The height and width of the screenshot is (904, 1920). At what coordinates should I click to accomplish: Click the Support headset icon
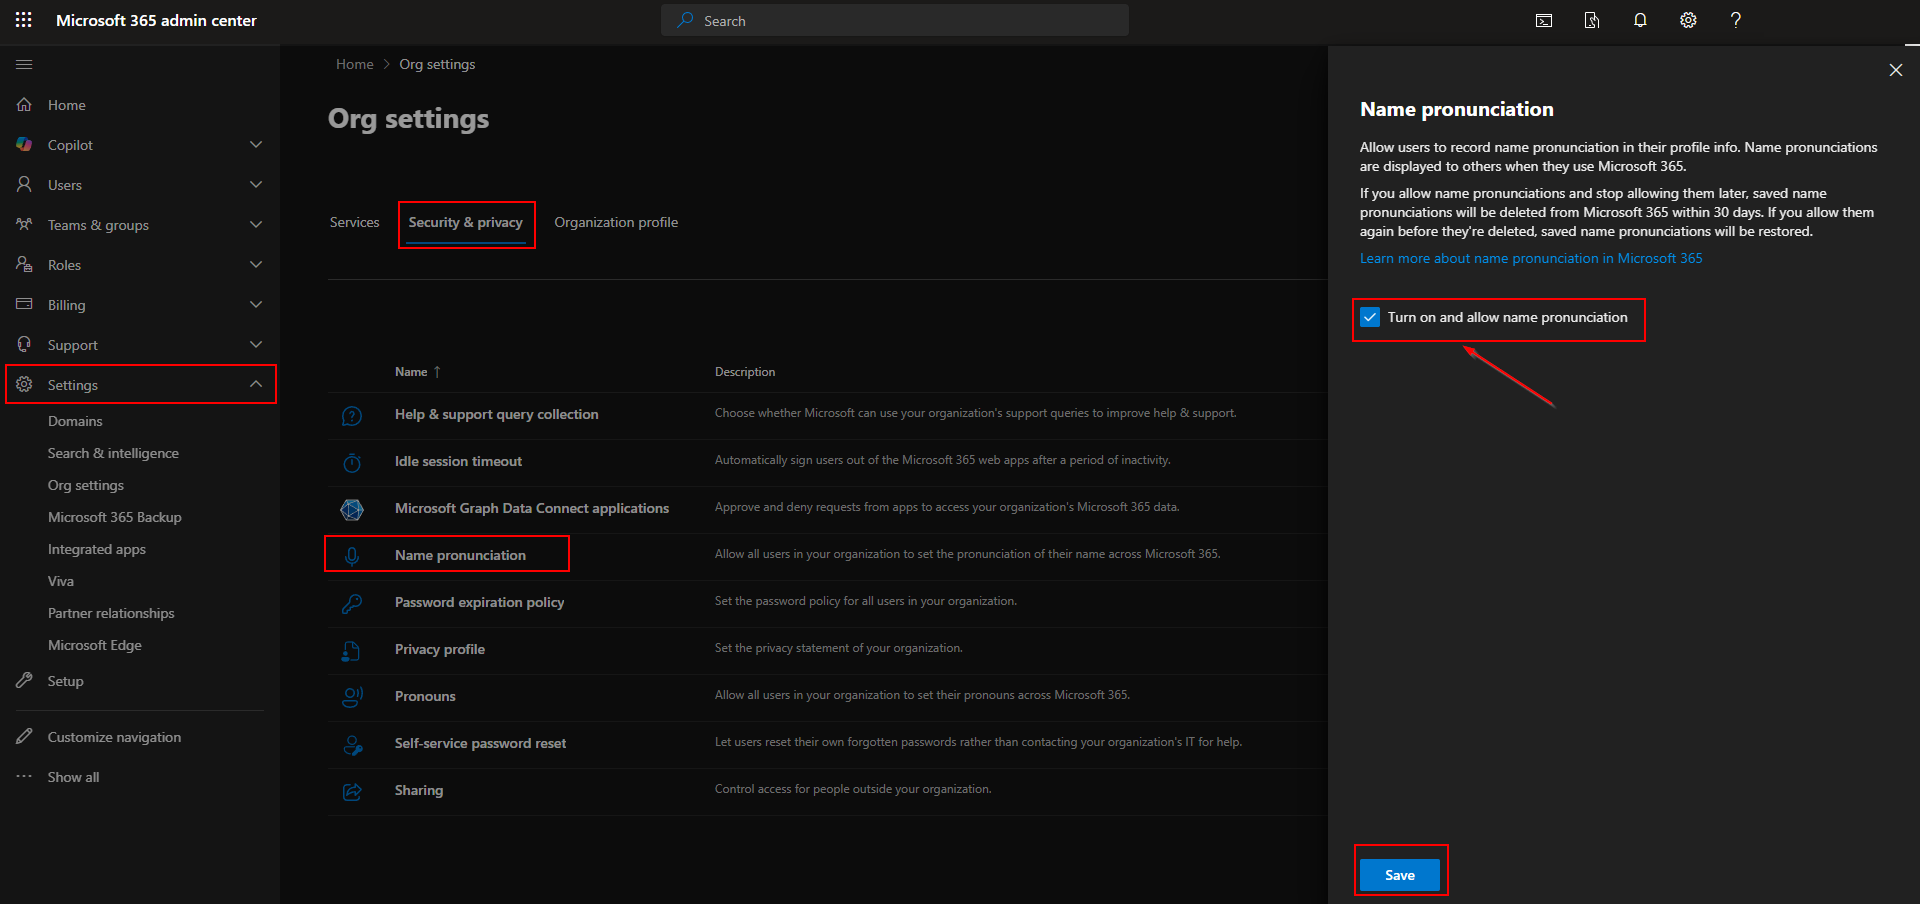24,345
